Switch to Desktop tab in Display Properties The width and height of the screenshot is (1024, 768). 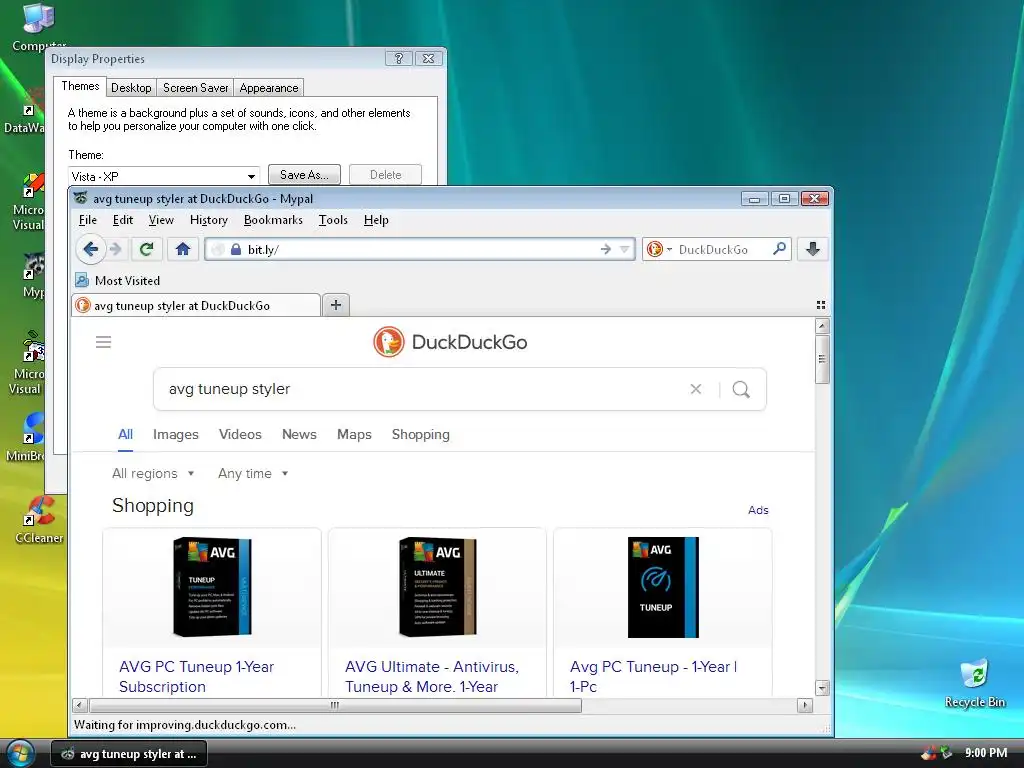(131, 88)
